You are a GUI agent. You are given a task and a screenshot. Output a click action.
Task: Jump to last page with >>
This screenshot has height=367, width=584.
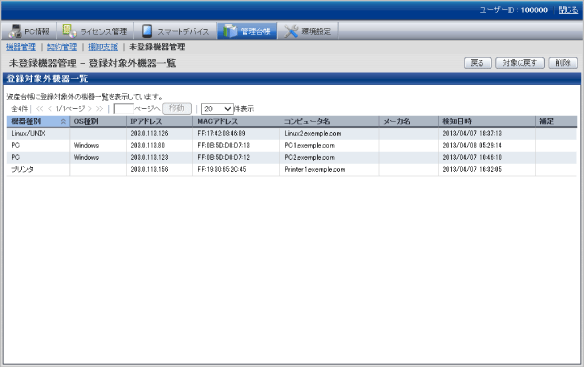point(99,109)
